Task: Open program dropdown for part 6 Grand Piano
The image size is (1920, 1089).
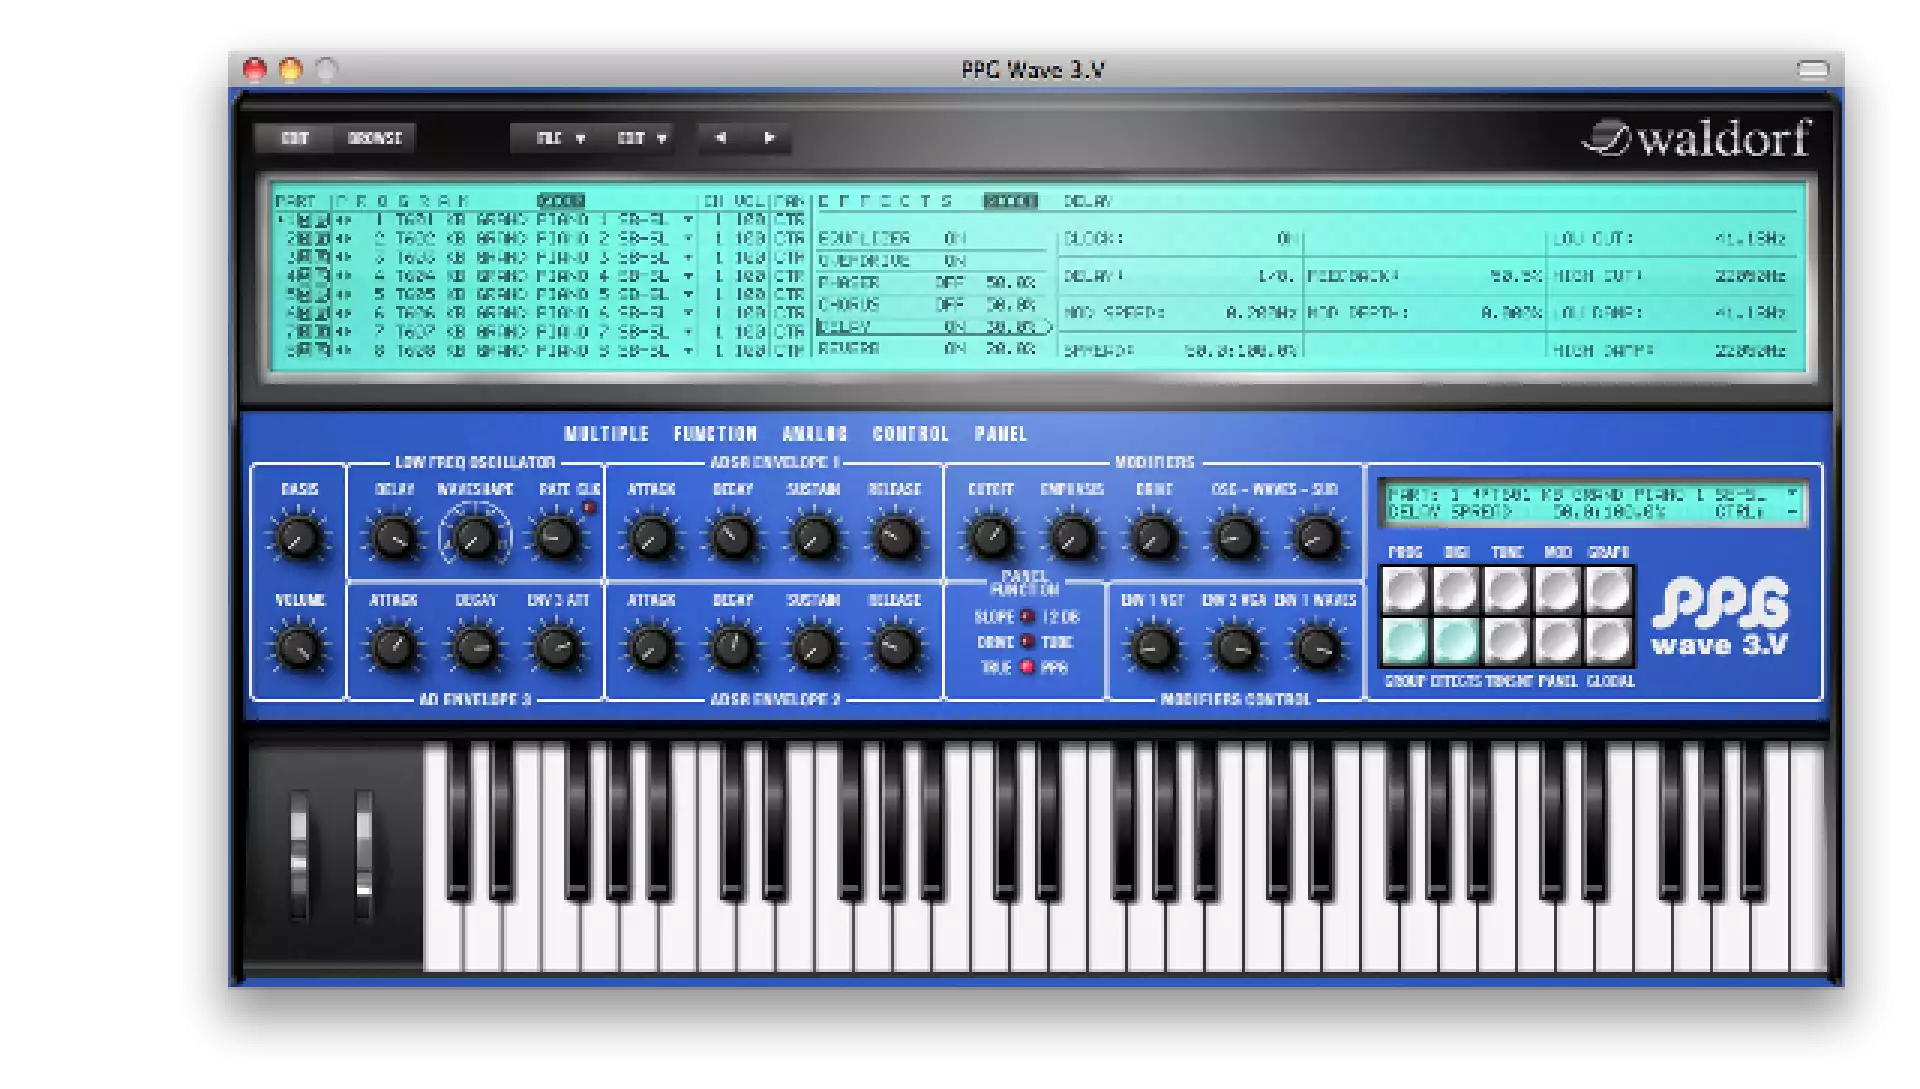Action: [x=688, y=313]
